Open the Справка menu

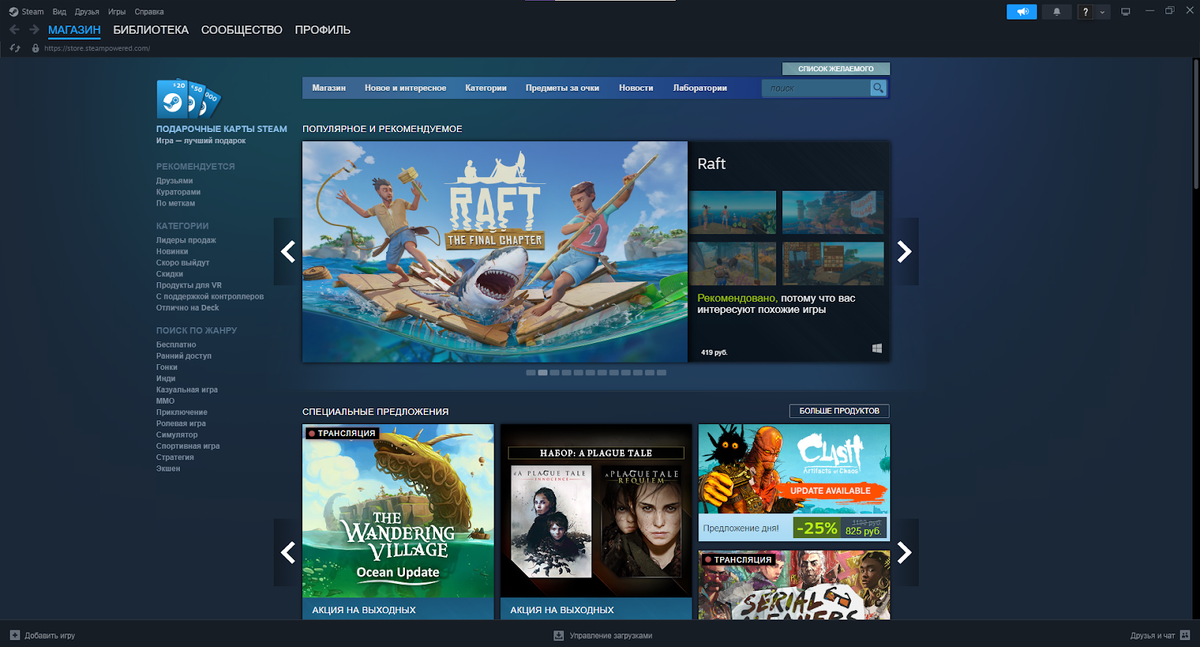tap(149, 12)
